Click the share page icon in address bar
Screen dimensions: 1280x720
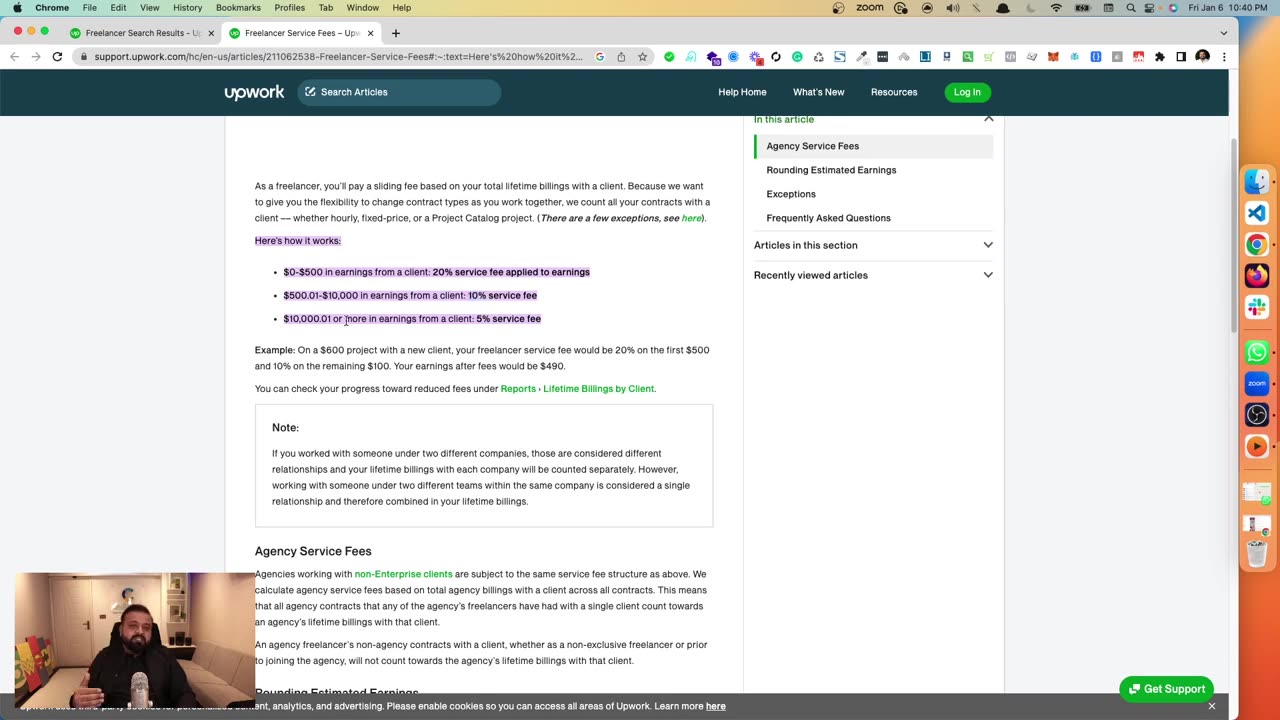(621, 57)
